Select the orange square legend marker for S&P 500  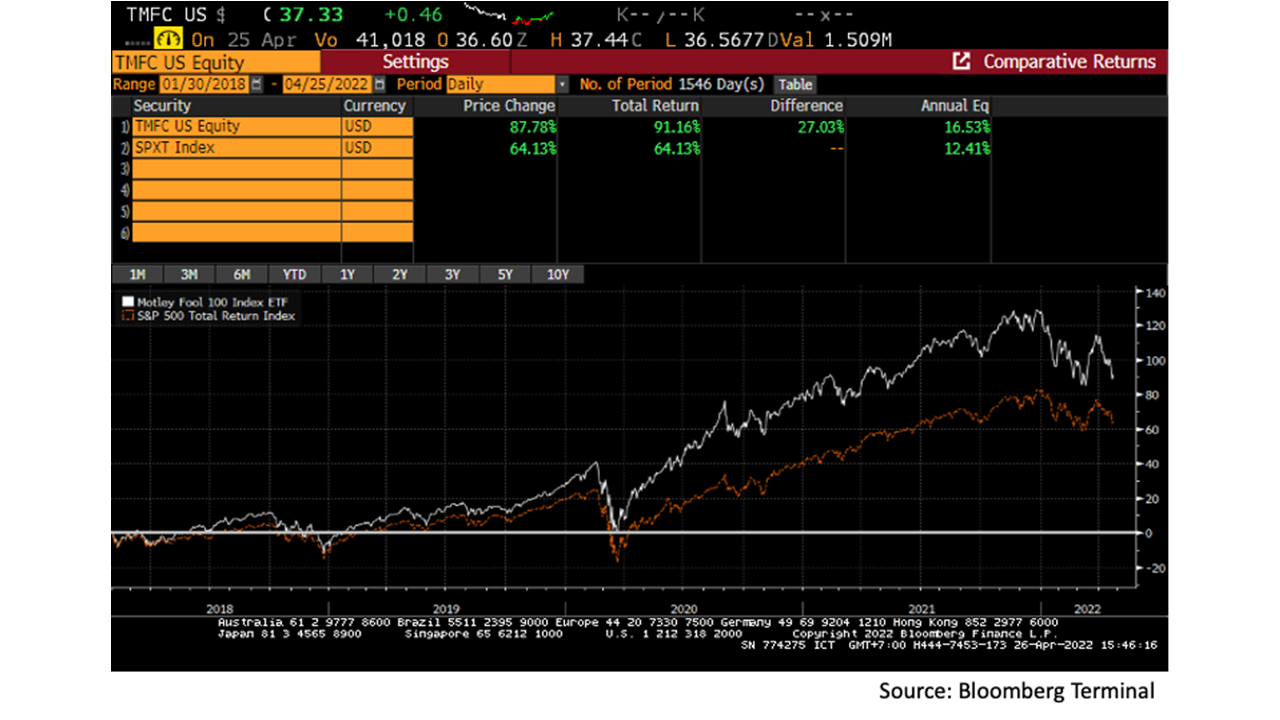127,315
